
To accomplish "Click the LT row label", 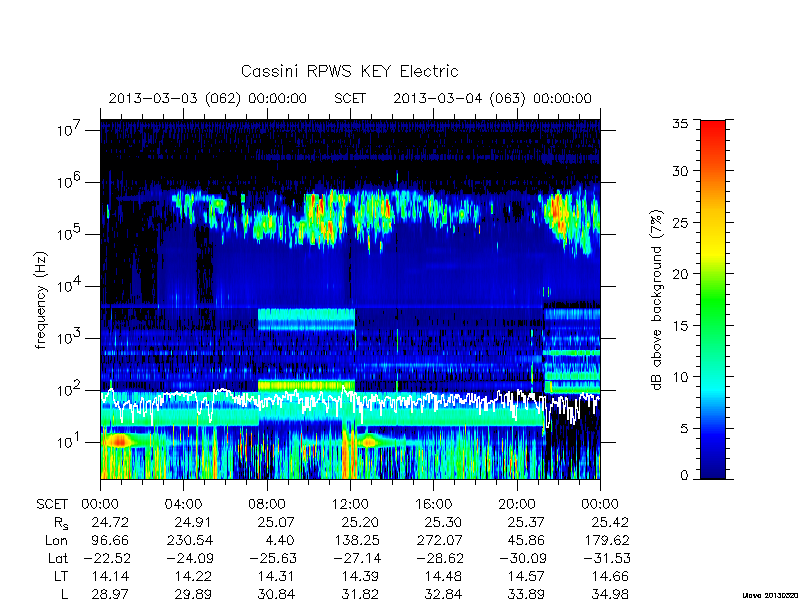I will coord(60,576).
